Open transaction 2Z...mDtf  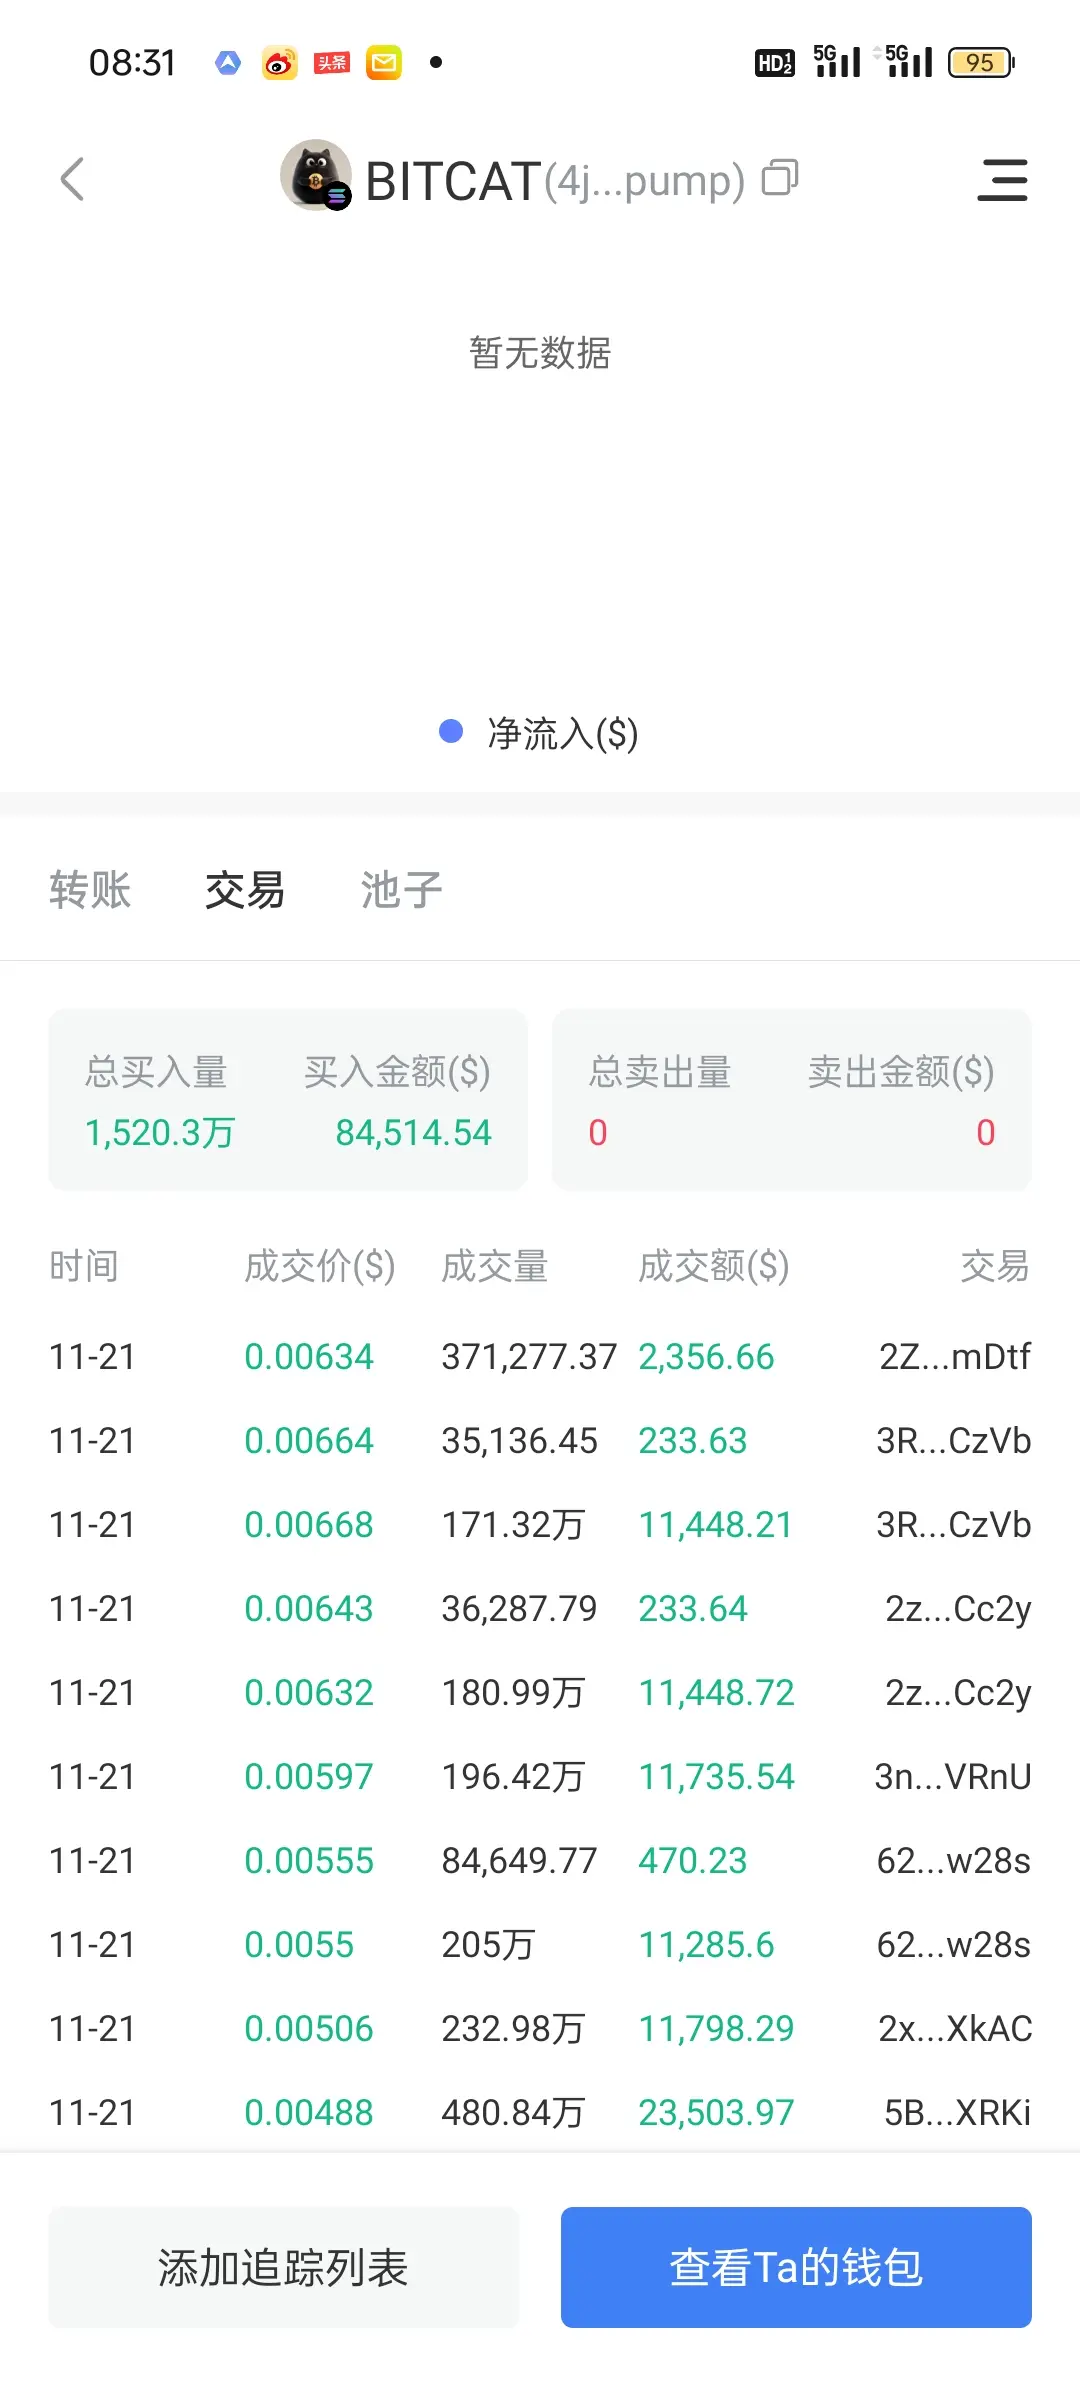955,1357
